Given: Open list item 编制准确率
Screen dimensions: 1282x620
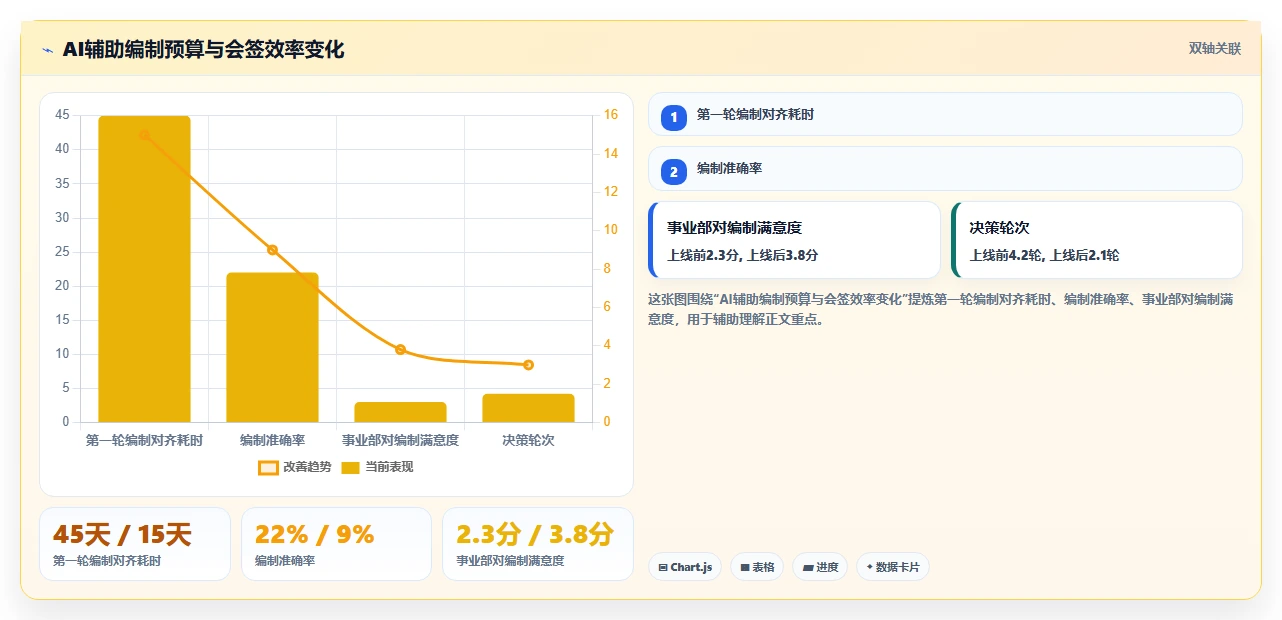Looking at the screenshot, I should (x=945, y=168).
